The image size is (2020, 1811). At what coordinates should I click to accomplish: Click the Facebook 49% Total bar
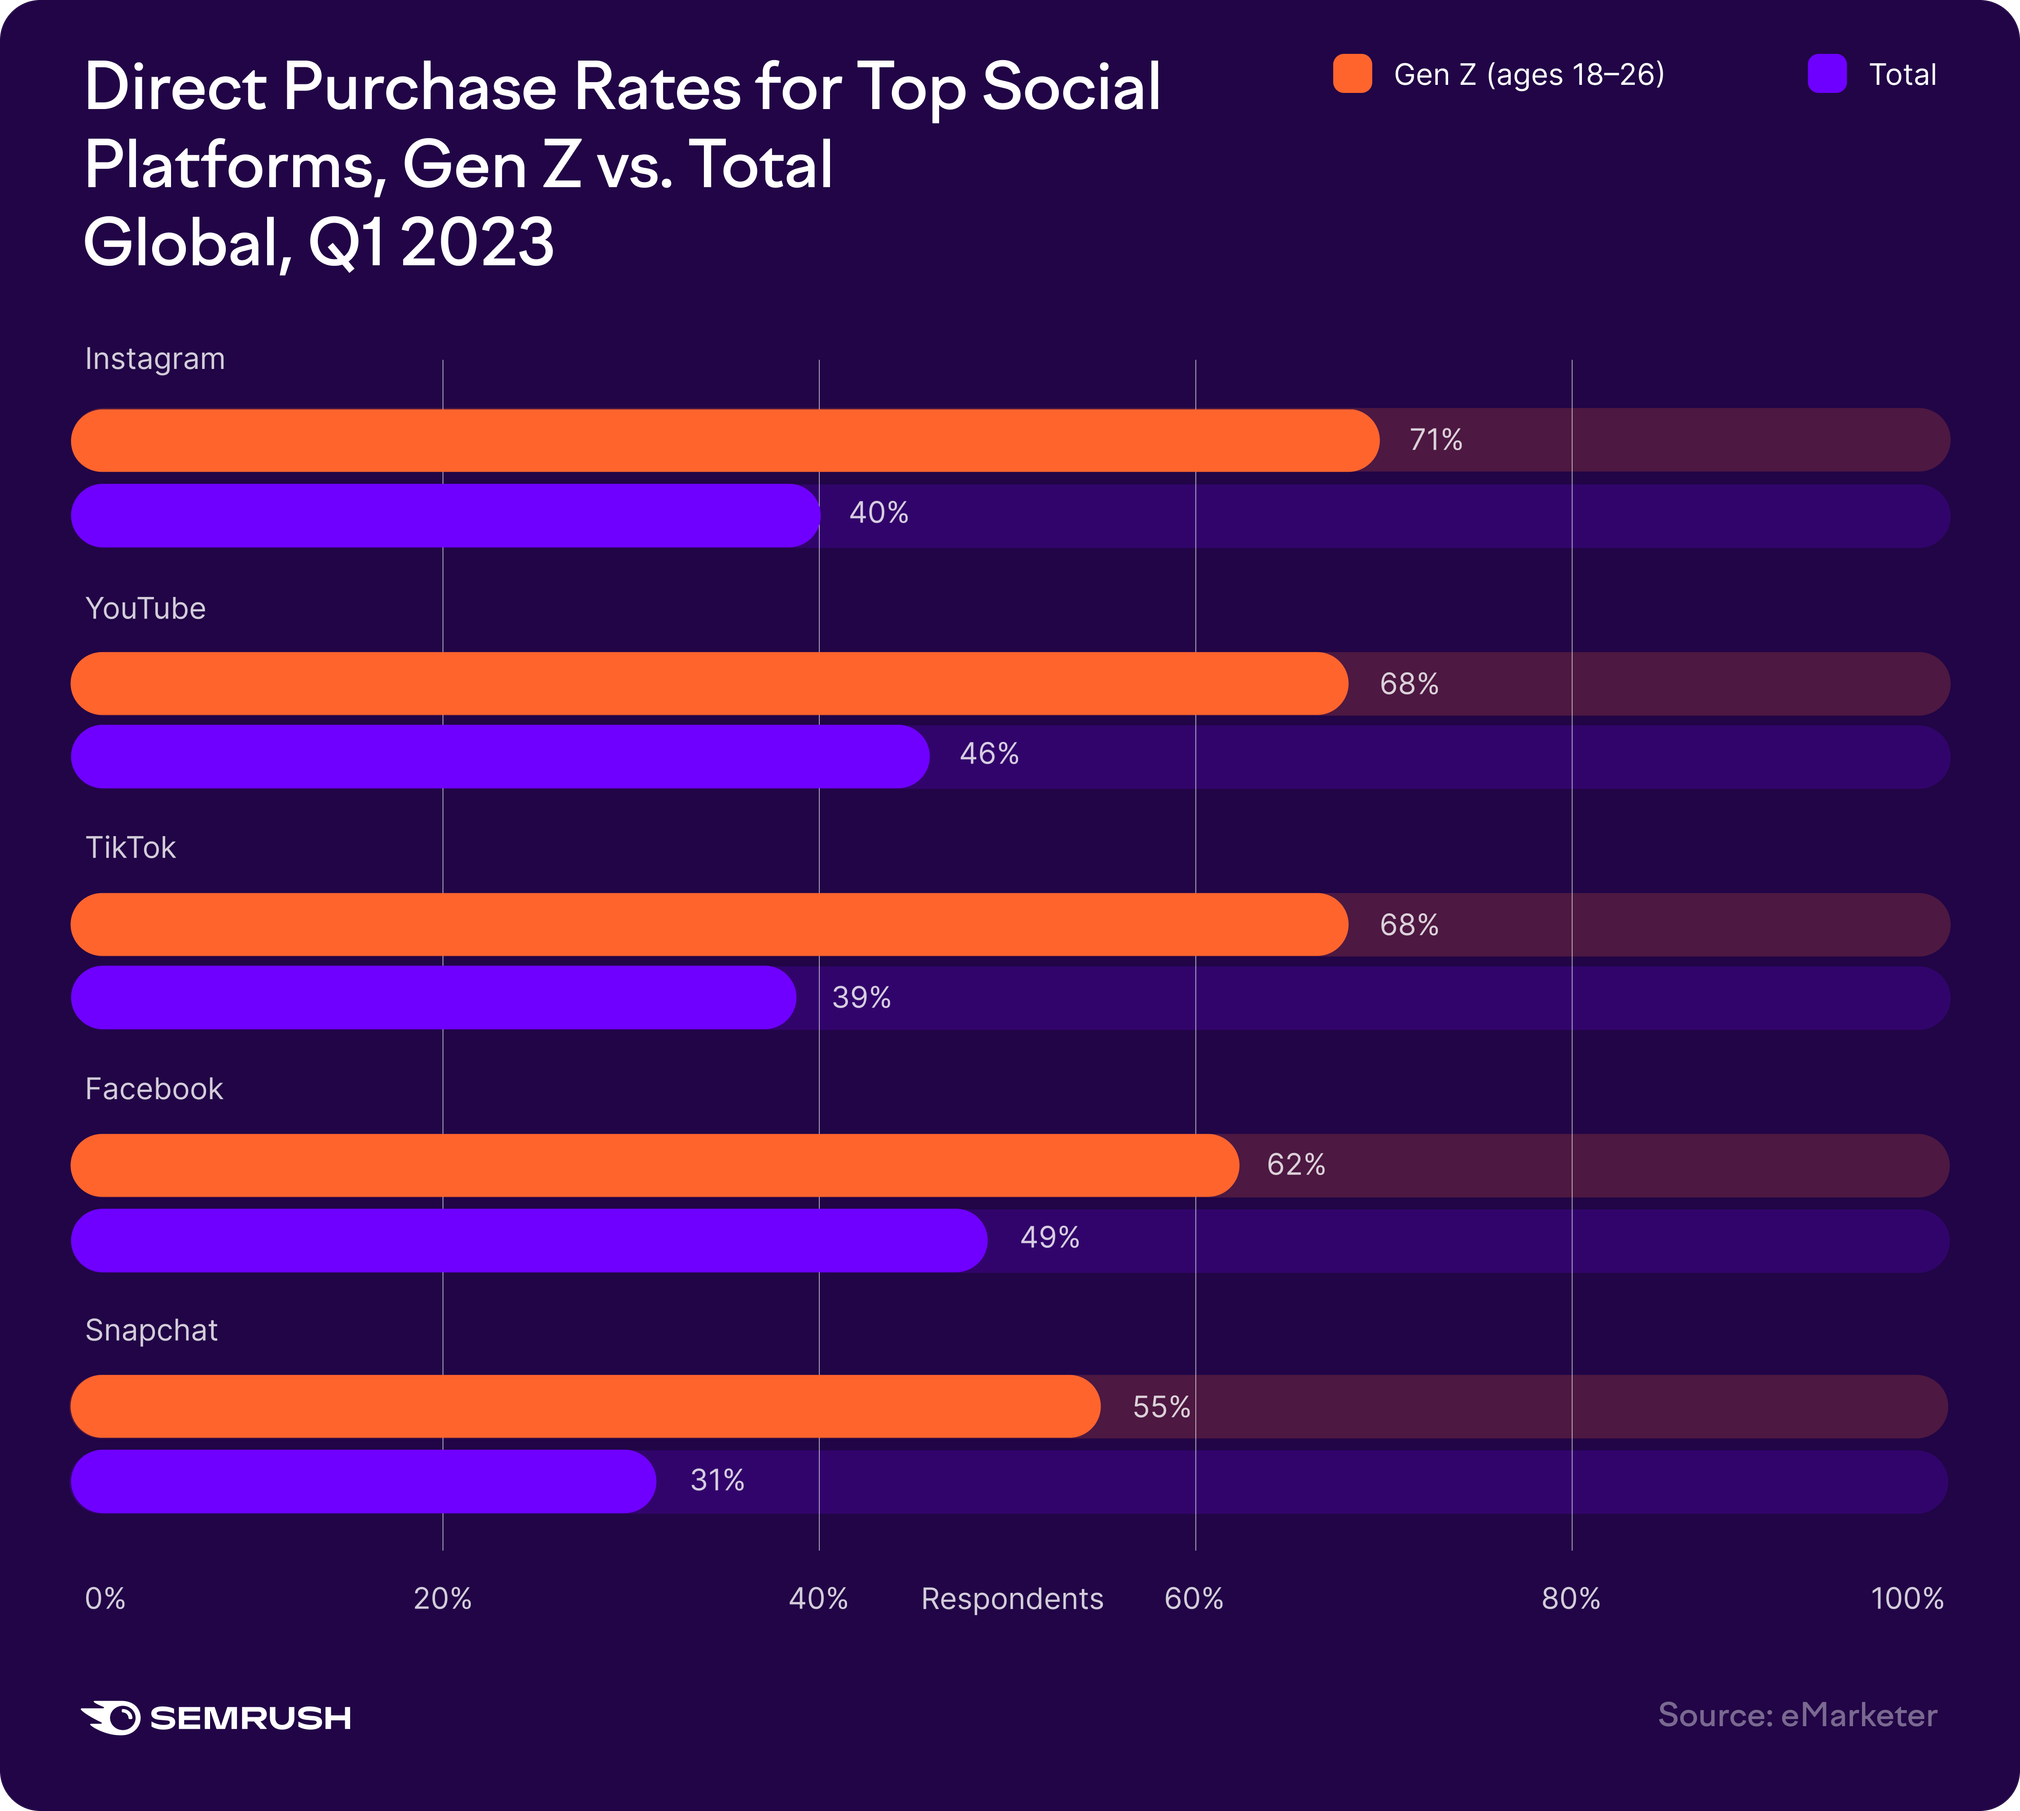pos(528,1240)
